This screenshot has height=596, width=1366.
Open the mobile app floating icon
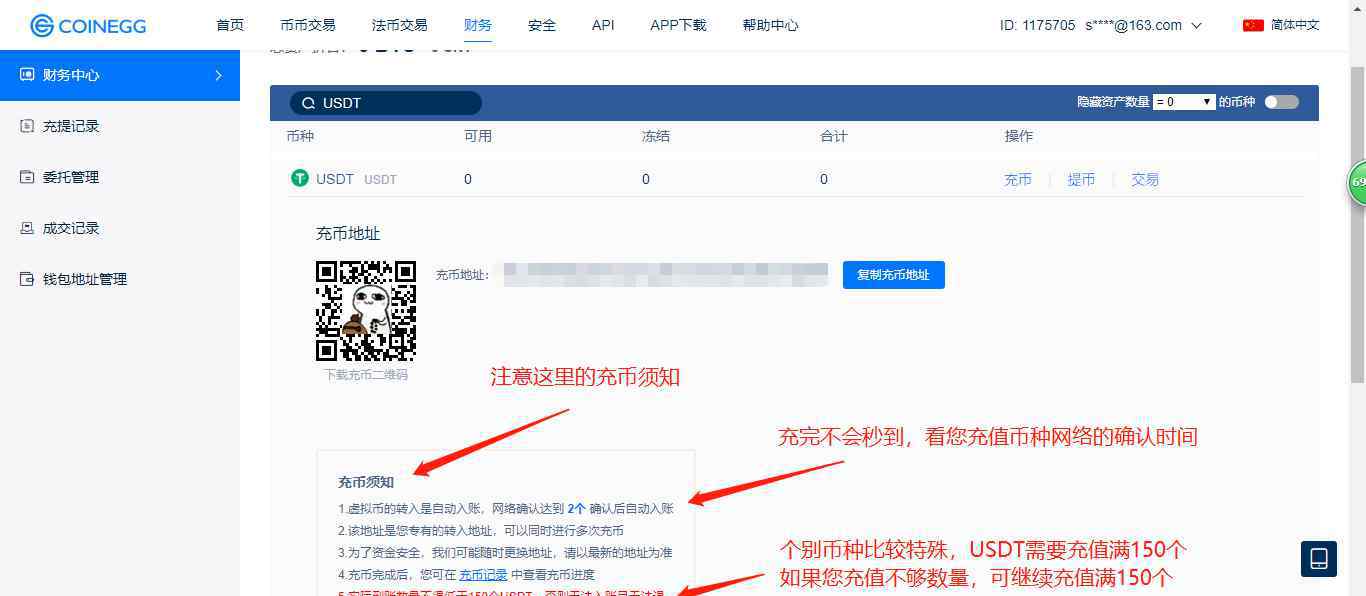pyautogui.click(x=1318, y=558)
